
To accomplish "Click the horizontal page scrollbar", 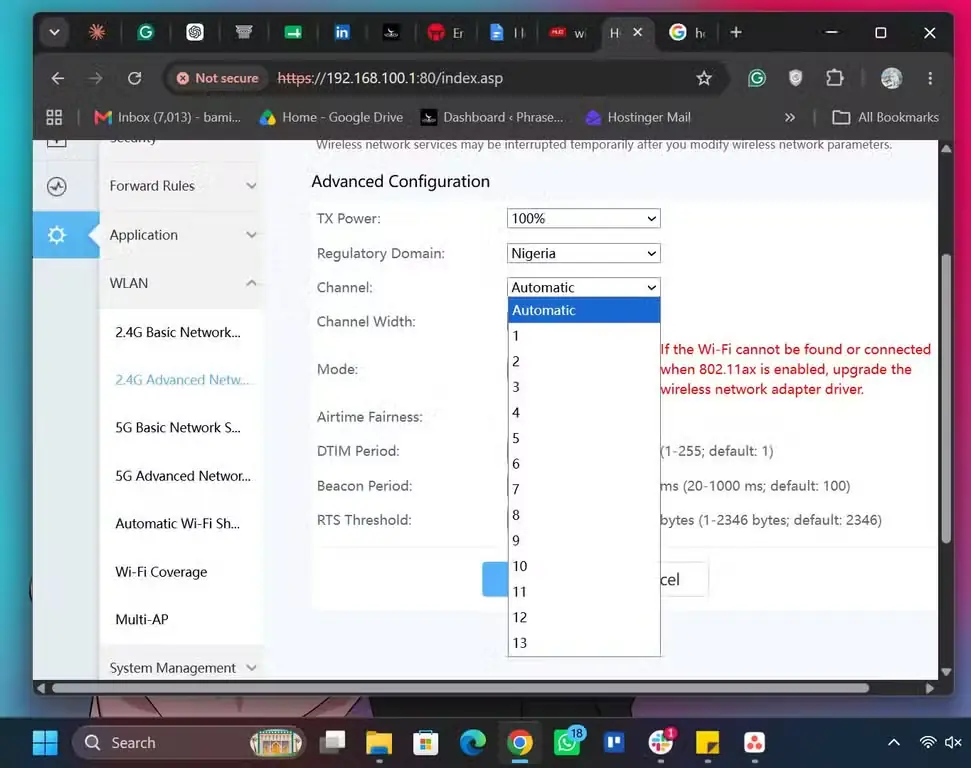I will click(x=460, y=688).
